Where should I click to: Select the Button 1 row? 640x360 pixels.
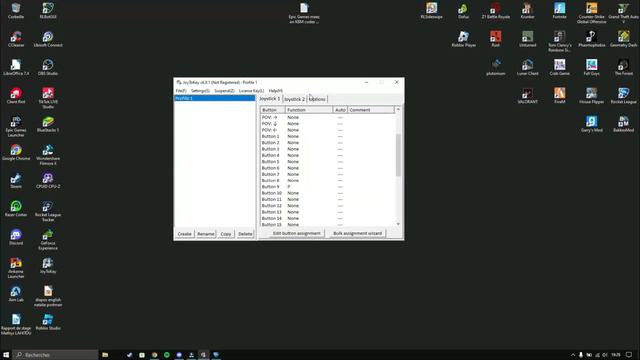point(328,136)
